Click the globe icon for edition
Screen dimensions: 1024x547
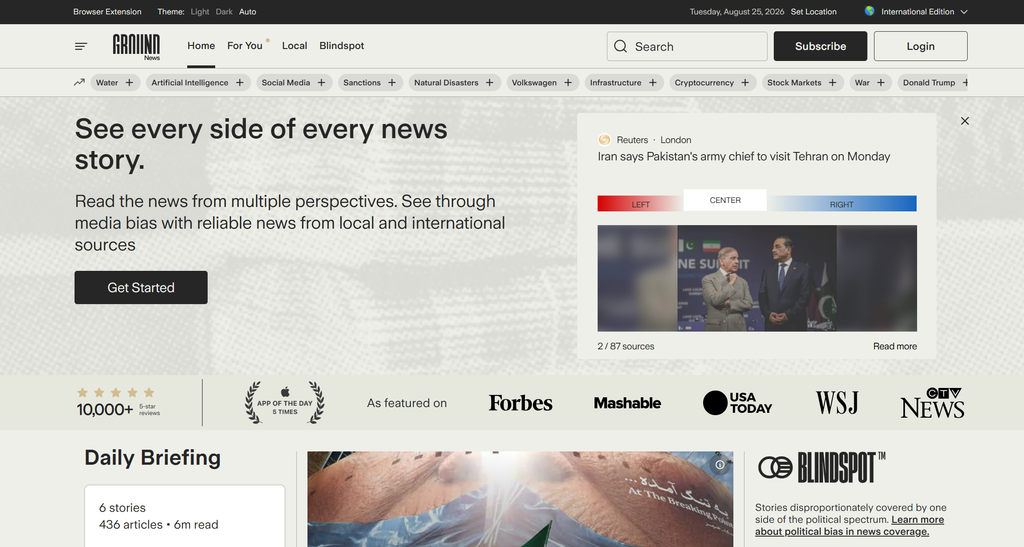pos(869,11)
